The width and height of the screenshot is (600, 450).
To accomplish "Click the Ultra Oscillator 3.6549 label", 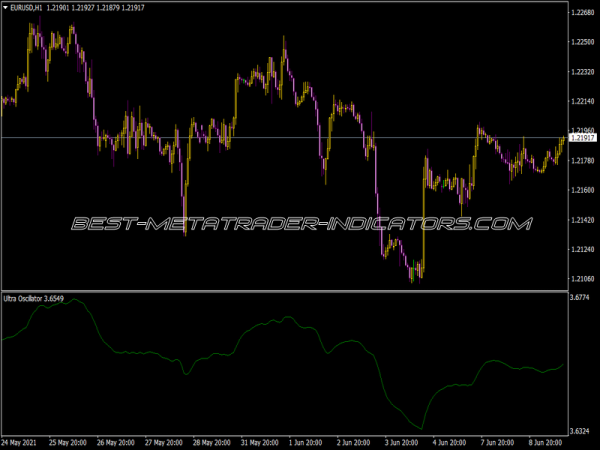I will 36,297.
